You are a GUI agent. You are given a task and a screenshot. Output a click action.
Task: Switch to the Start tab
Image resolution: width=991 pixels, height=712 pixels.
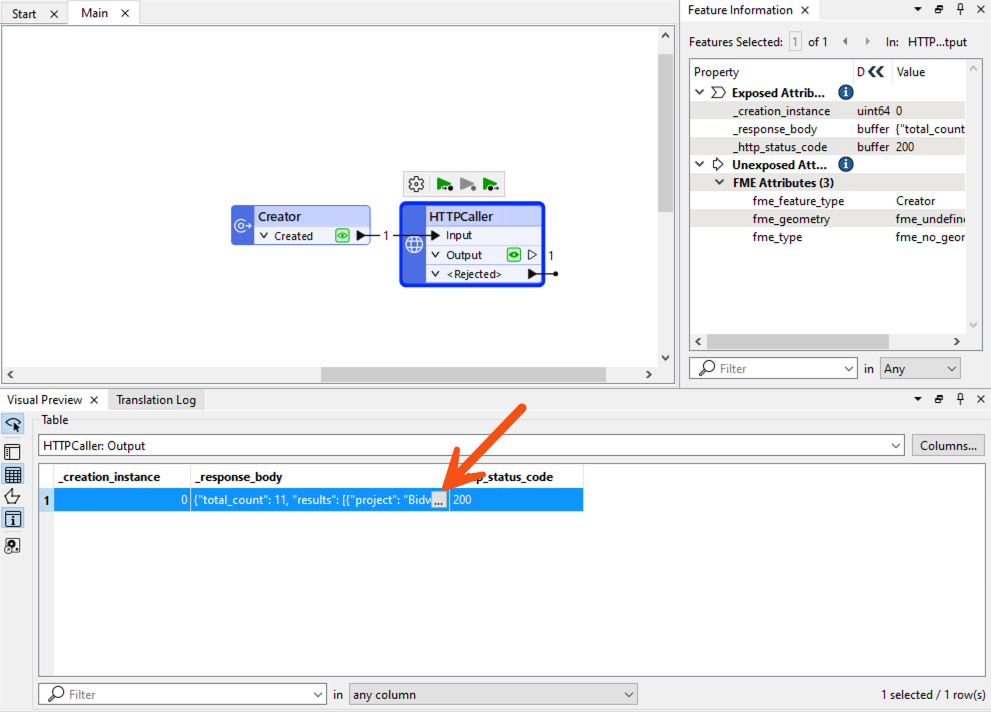click(x=24, y=14)
